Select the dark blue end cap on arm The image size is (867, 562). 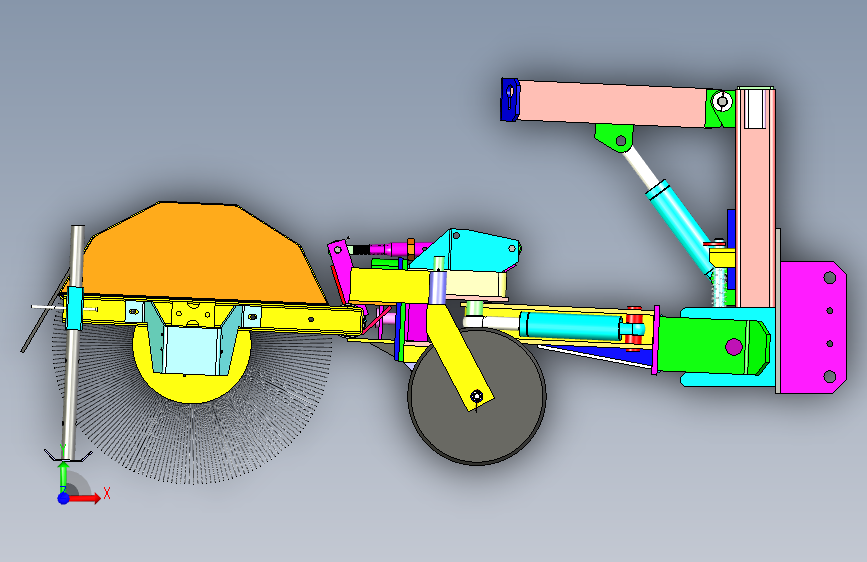[510, 100]
